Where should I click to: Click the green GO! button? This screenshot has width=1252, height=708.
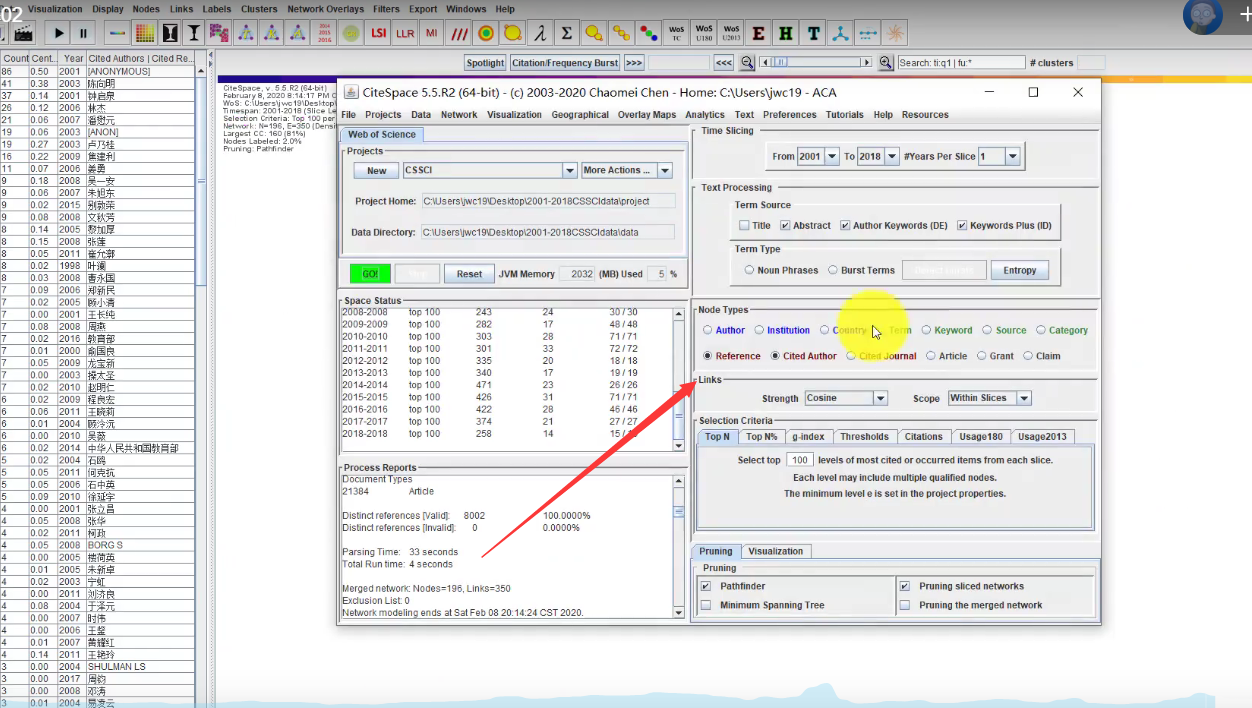(x=370, y=273)
